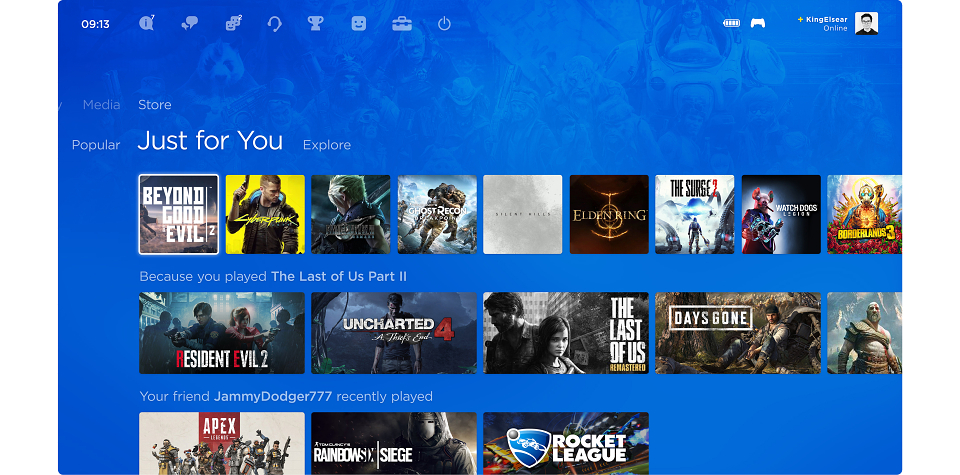Open the settings toolbox icon
The image size is (960, 475).
point(402,24)
